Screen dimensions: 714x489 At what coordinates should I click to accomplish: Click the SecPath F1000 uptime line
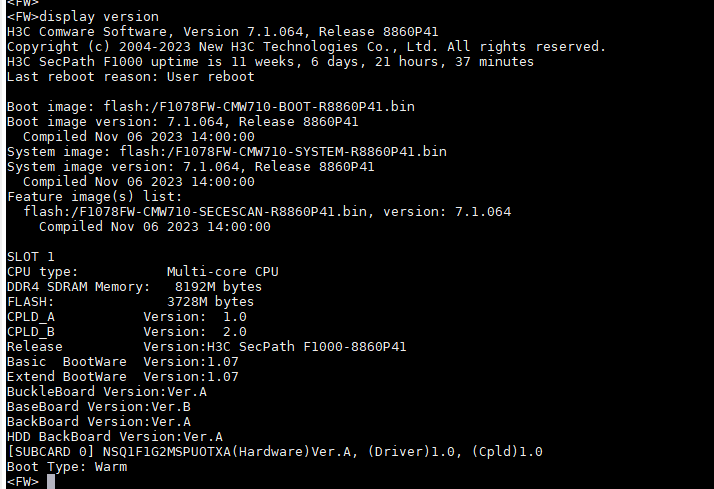click(x=270, y=62)
